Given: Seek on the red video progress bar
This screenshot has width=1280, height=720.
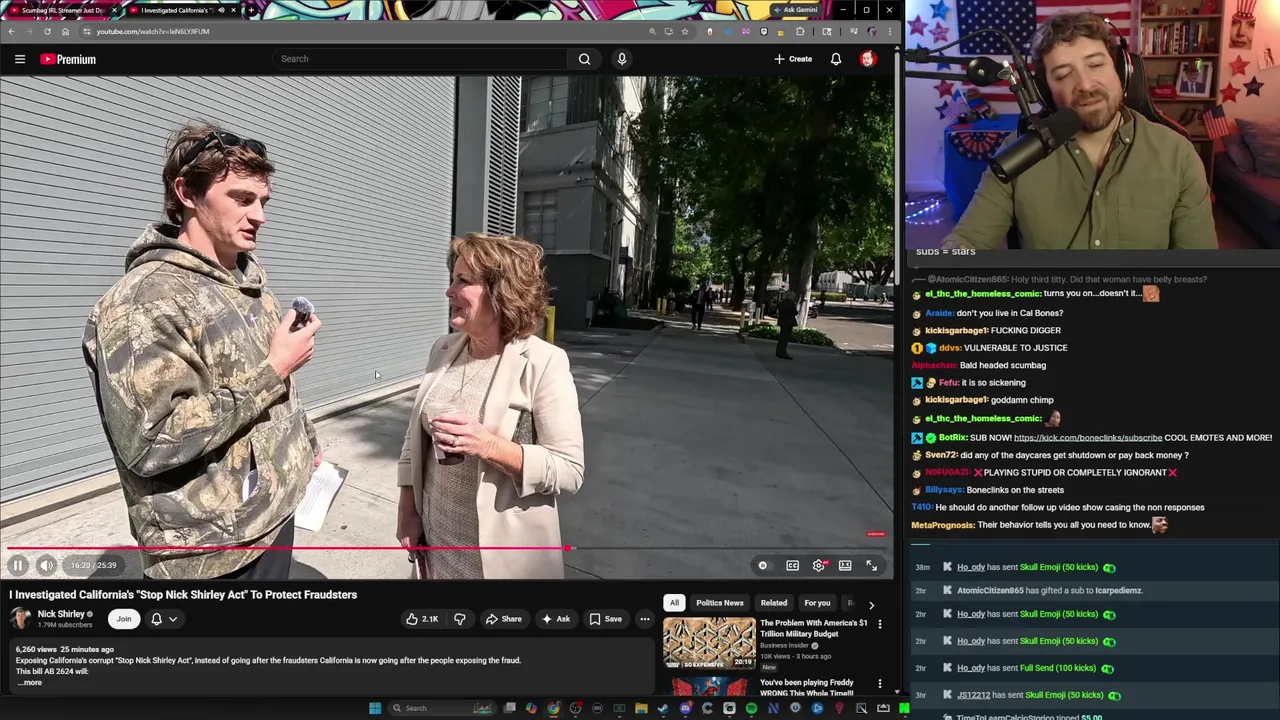Looking at the screenshot, I should point(447,548).
